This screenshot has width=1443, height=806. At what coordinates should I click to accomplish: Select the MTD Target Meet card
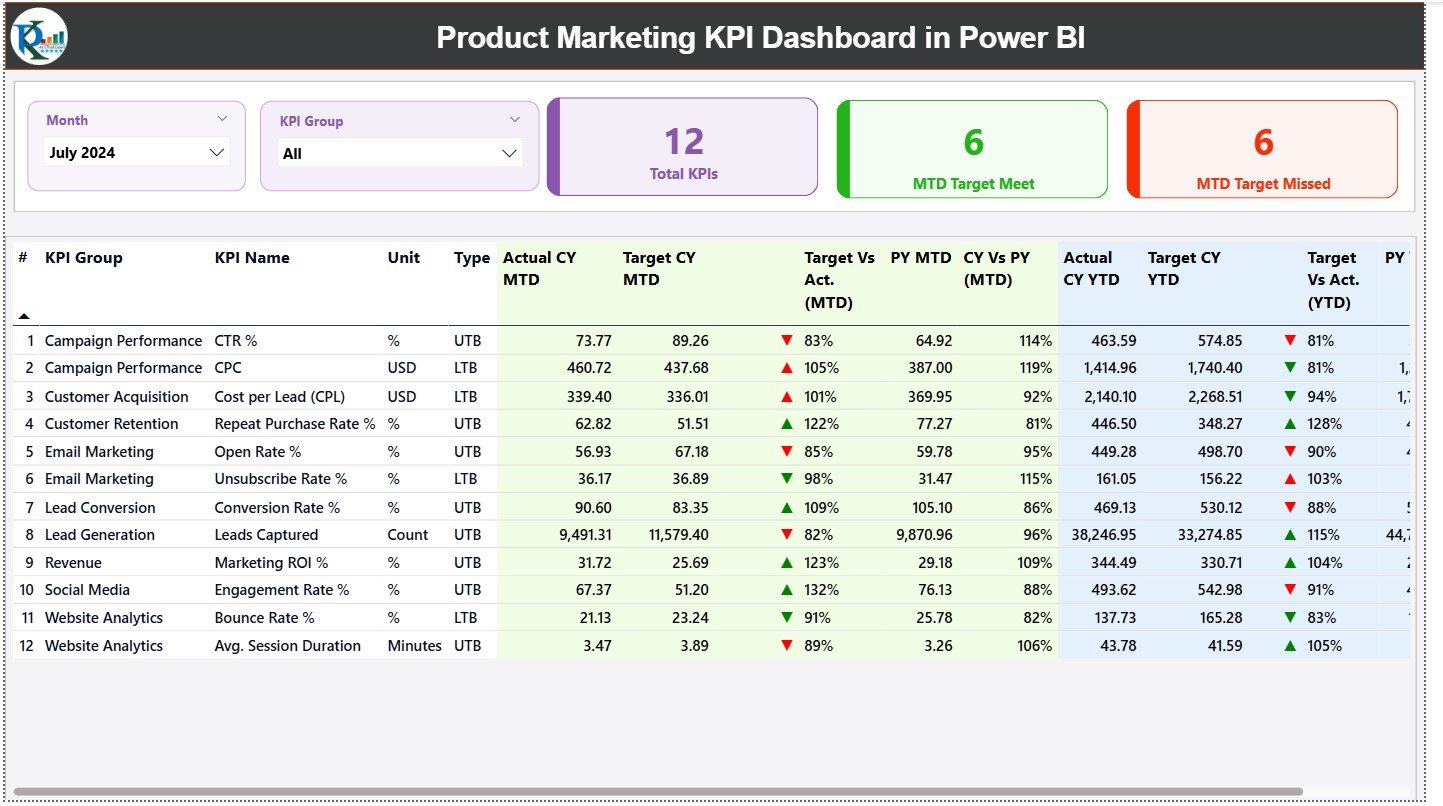pos(971,148)
